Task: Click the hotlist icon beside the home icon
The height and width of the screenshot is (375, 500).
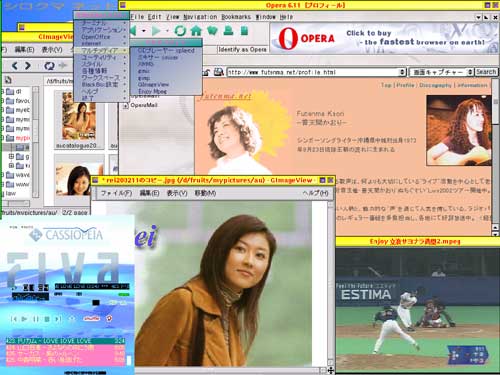Action: pyautogui.click(x=212, y=31)
